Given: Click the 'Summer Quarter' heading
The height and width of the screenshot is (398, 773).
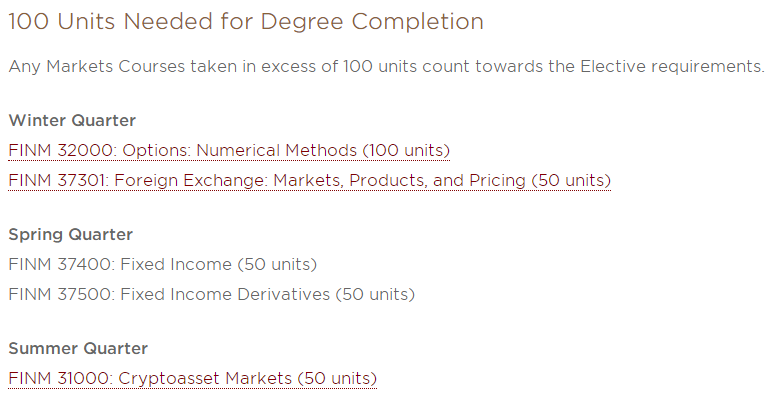Looking at the screenshot, I should [x=78, y=348].
